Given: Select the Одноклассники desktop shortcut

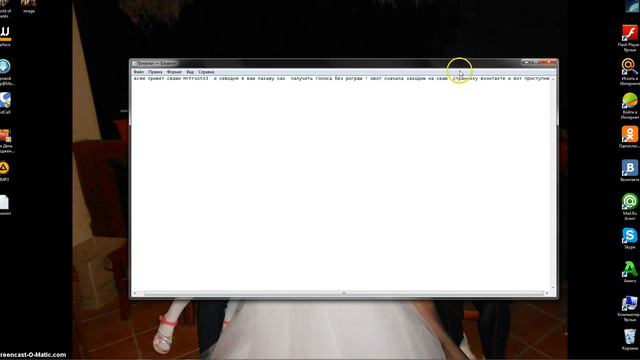Looking at the screenshot, I should tap(629, 137).
